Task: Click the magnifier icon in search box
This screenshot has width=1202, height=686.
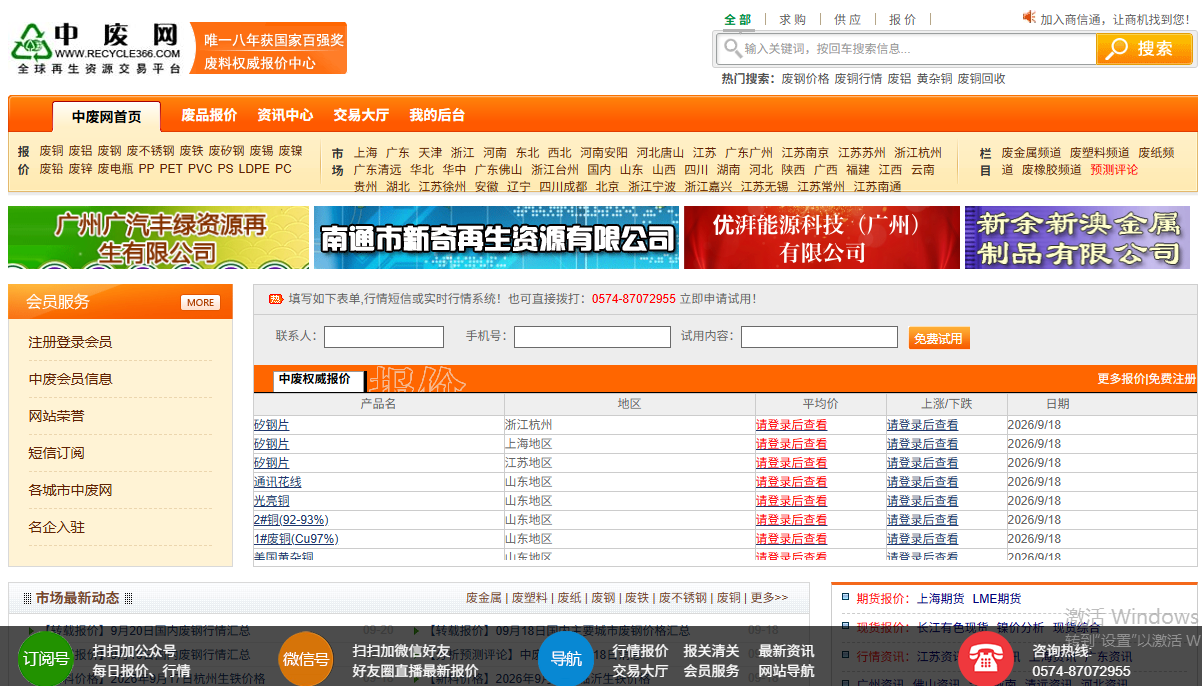Action: pos(733,48)
